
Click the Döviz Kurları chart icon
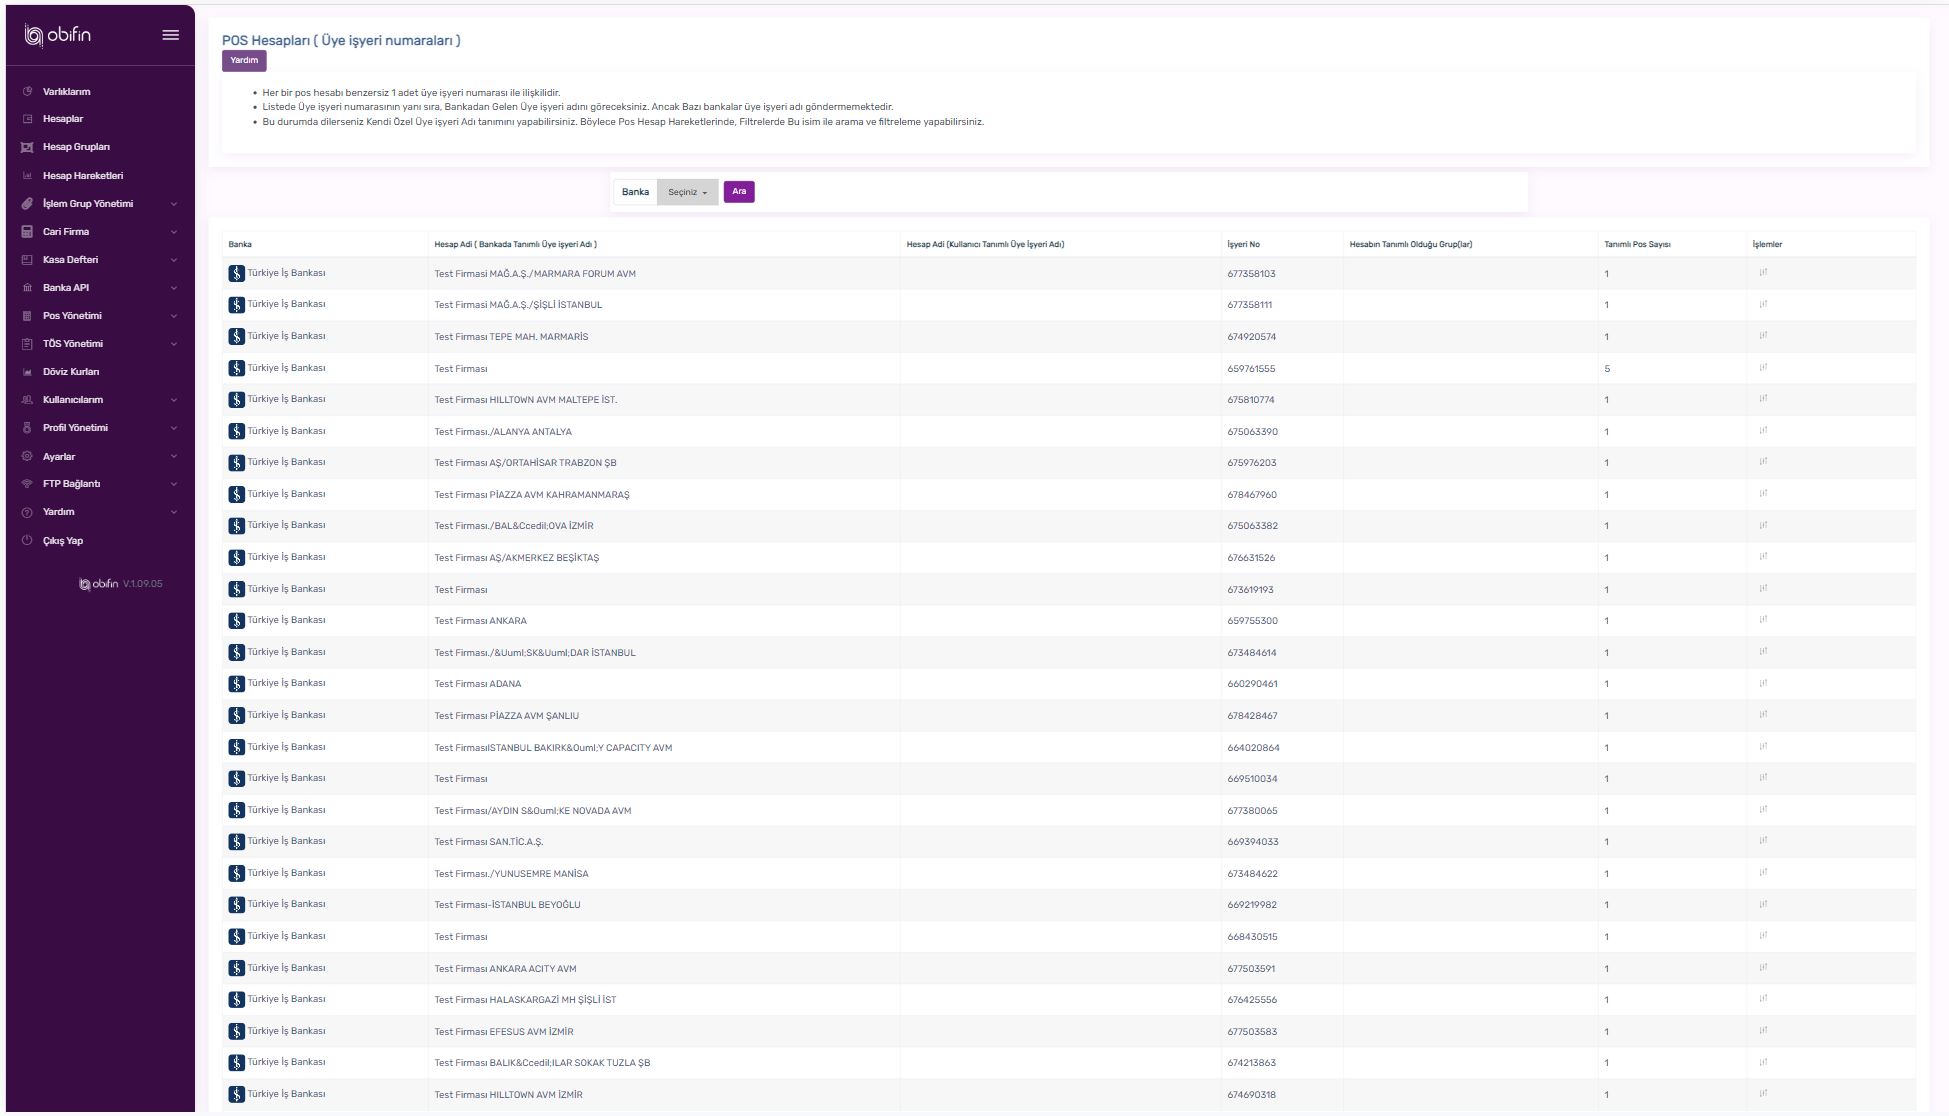click(x=27, y=372)
